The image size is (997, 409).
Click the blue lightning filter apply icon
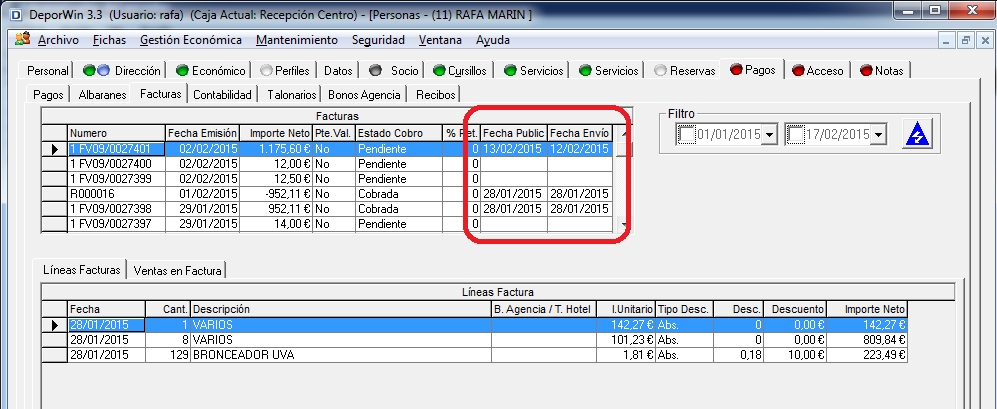pyautogui.click(x=917, y=134)
